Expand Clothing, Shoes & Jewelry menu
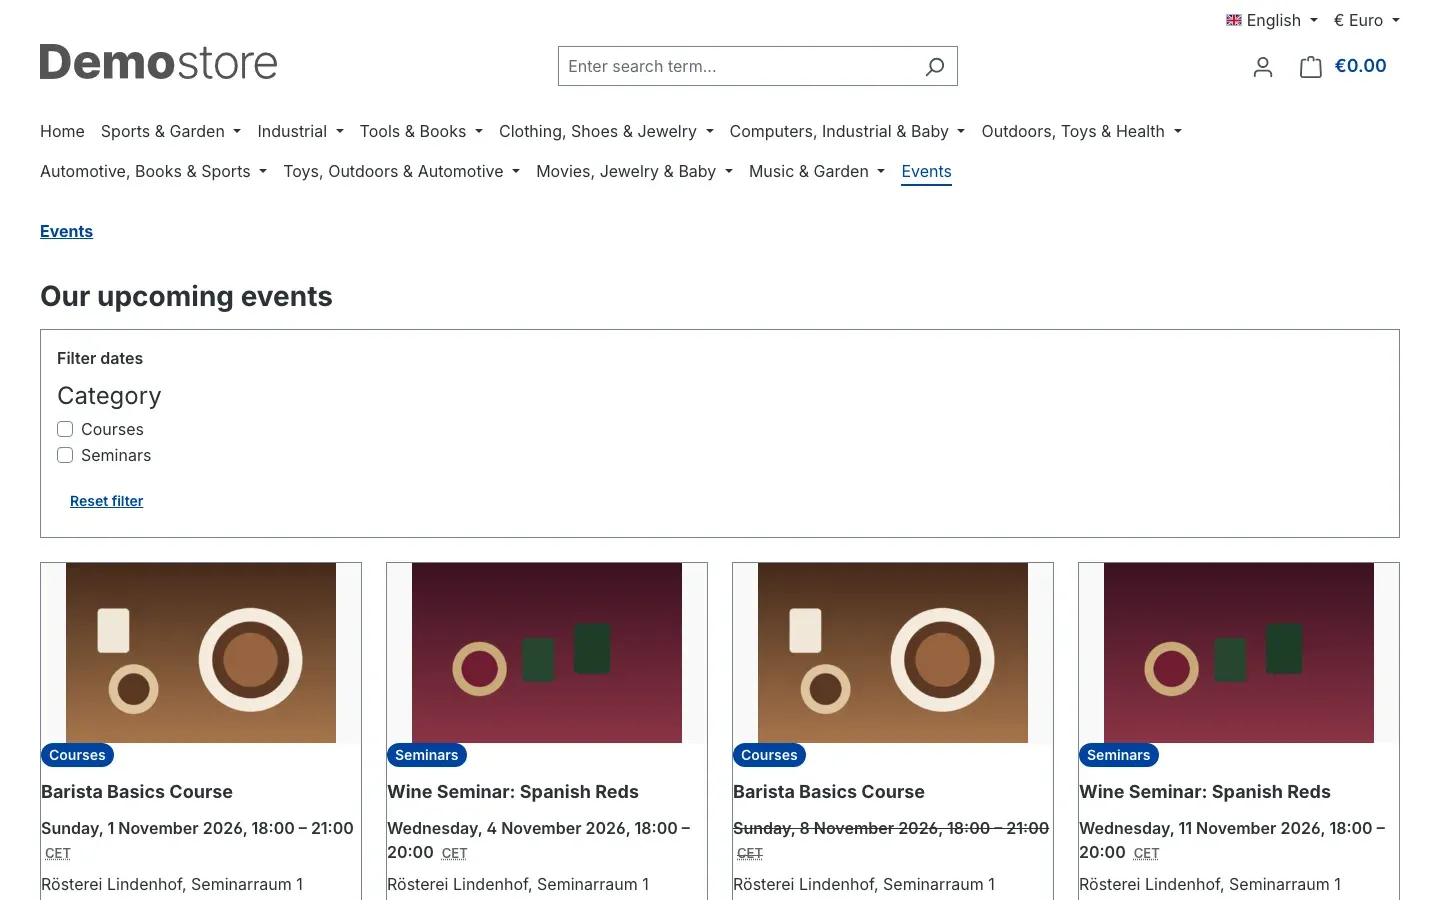This screenshot has height=900, width=1440. (x=606, y=131)
